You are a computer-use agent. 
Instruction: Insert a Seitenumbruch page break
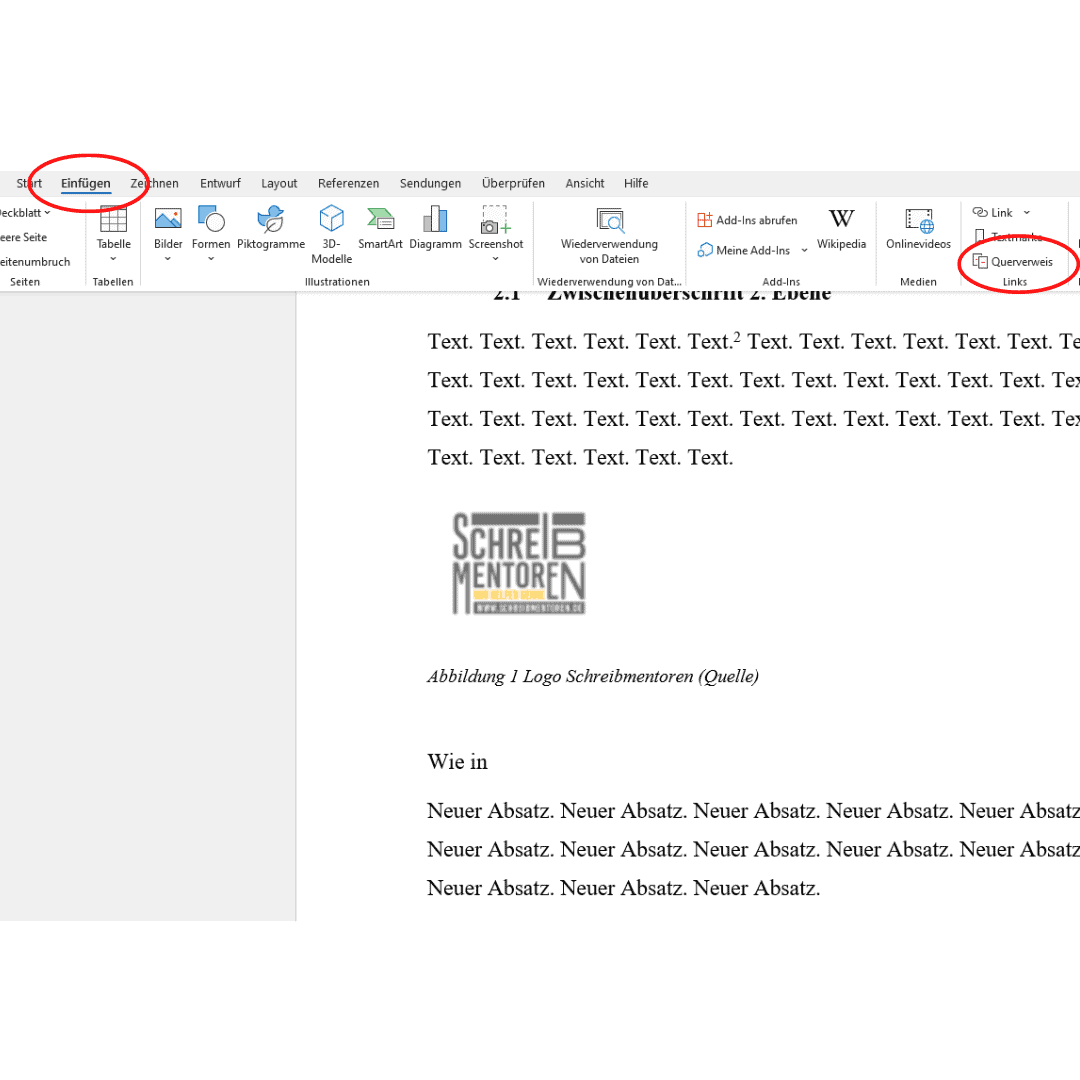coord(34,262)
